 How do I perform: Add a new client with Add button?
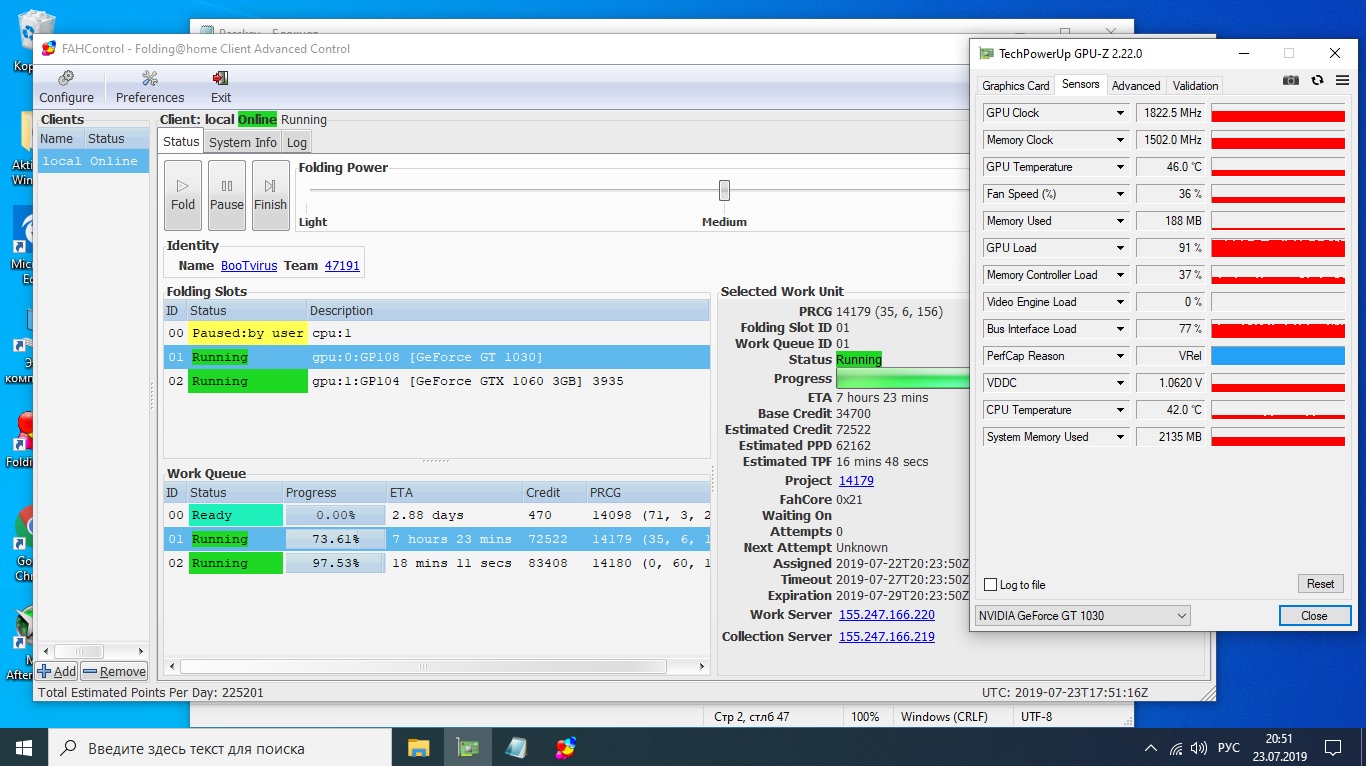click(56, 672)
